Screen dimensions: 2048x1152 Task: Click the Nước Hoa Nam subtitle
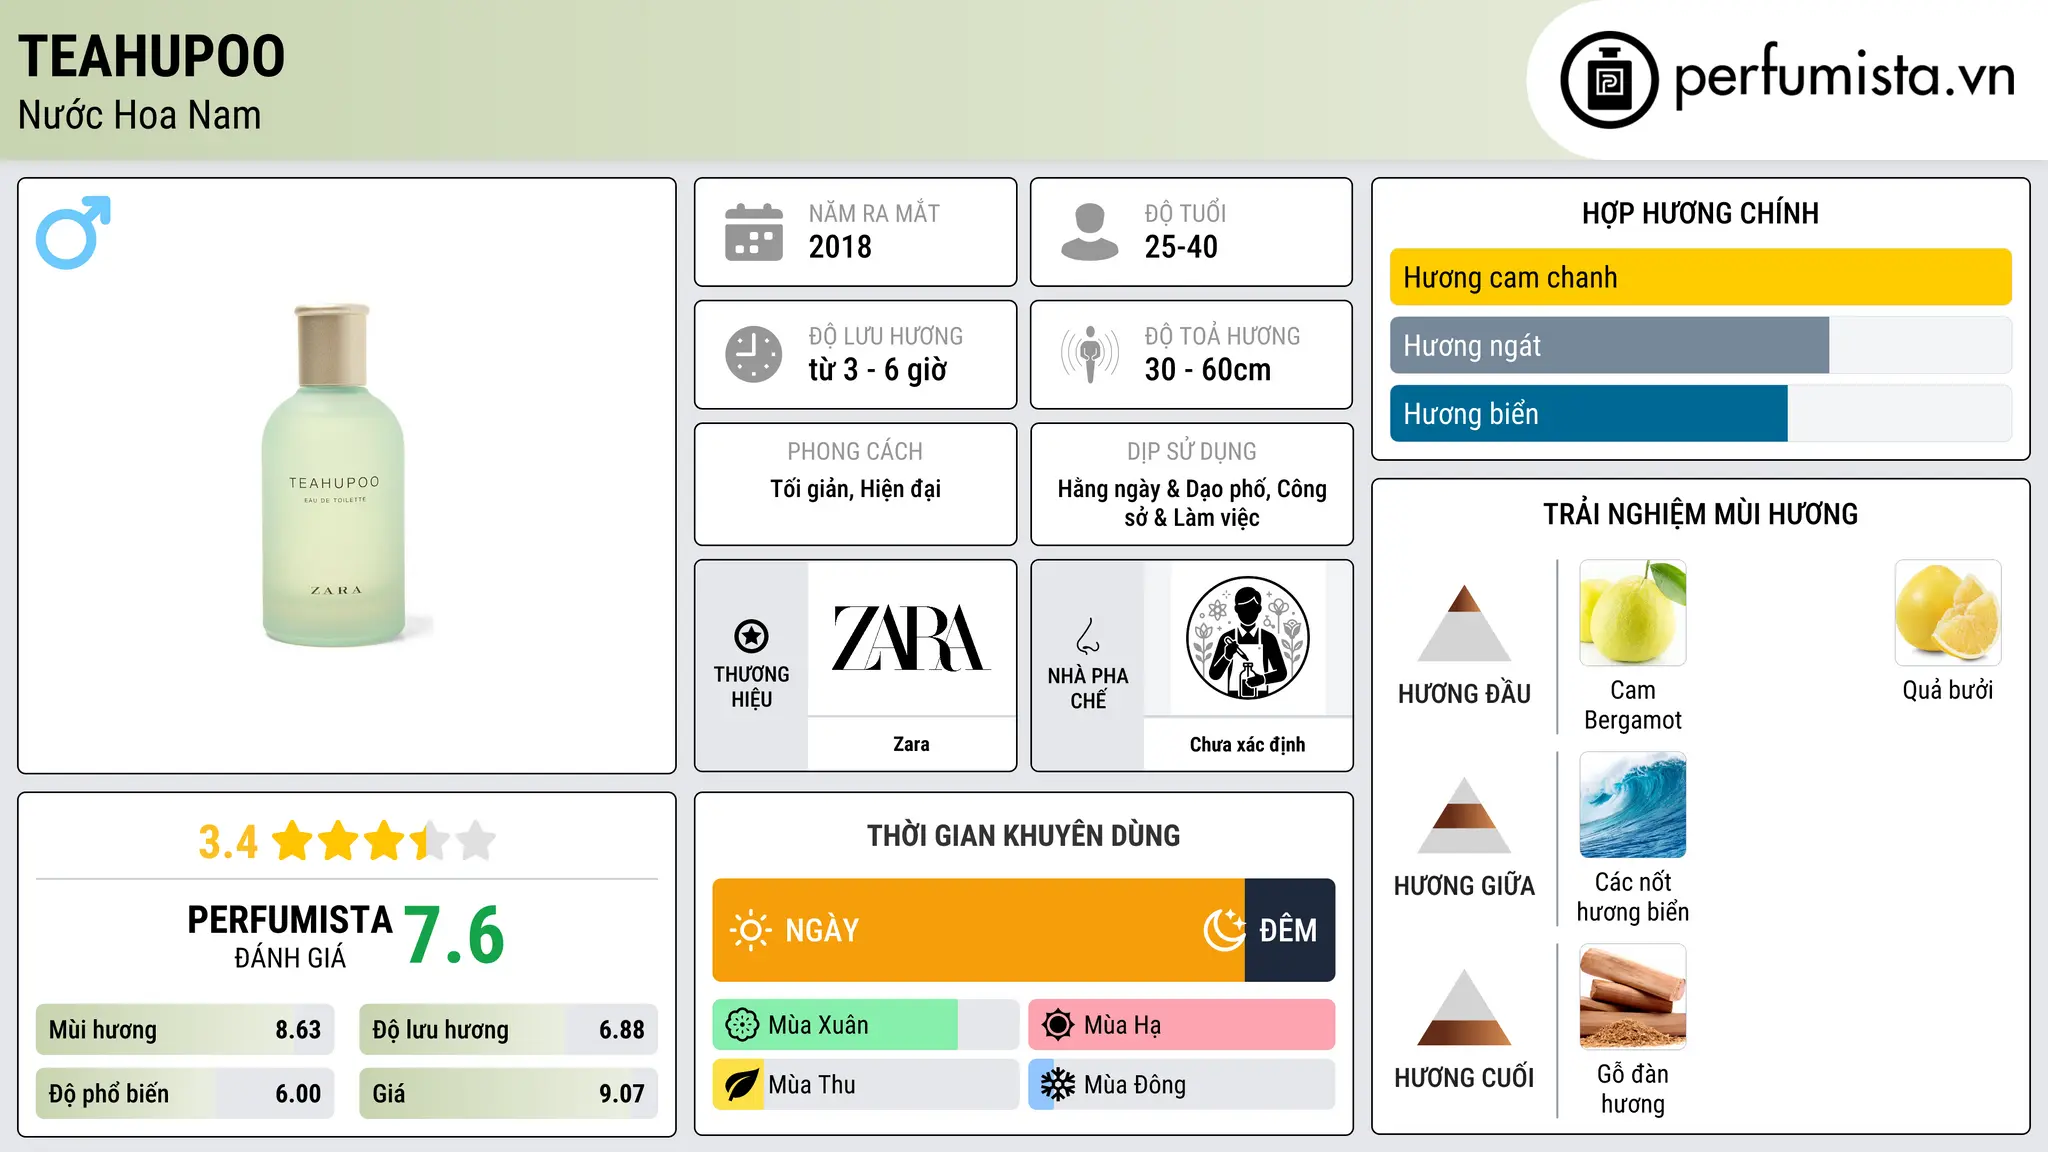pos(140,115)
